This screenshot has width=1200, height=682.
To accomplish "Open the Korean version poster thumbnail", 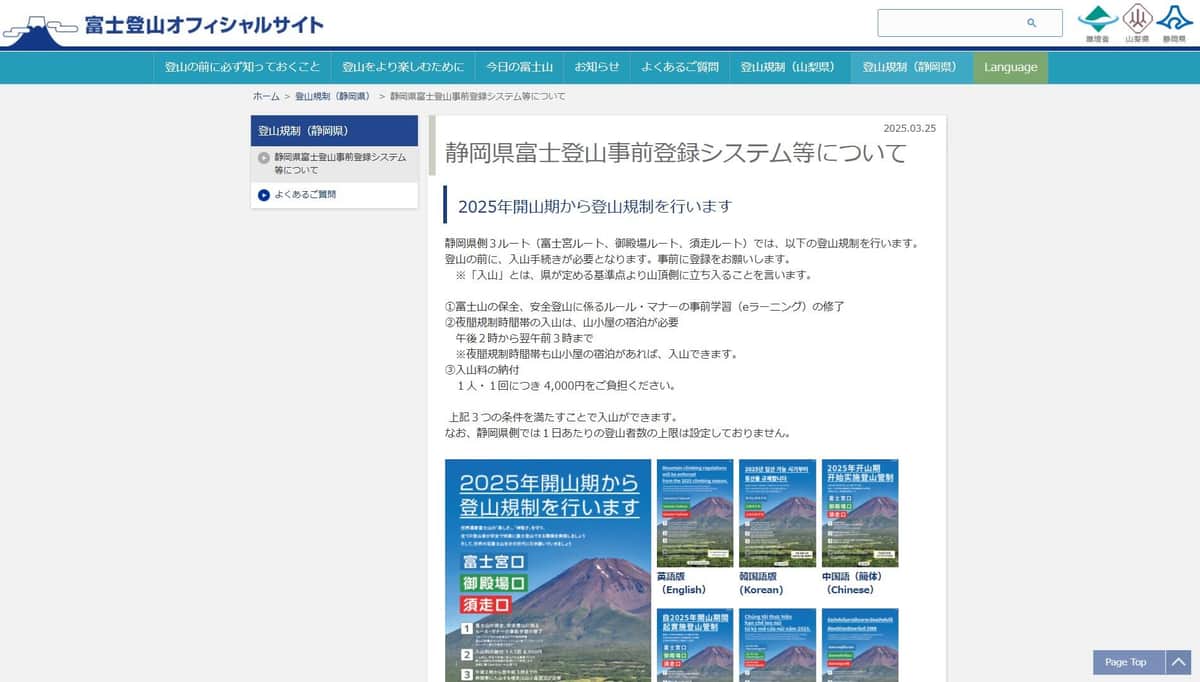I will click(x=778, y=512).
